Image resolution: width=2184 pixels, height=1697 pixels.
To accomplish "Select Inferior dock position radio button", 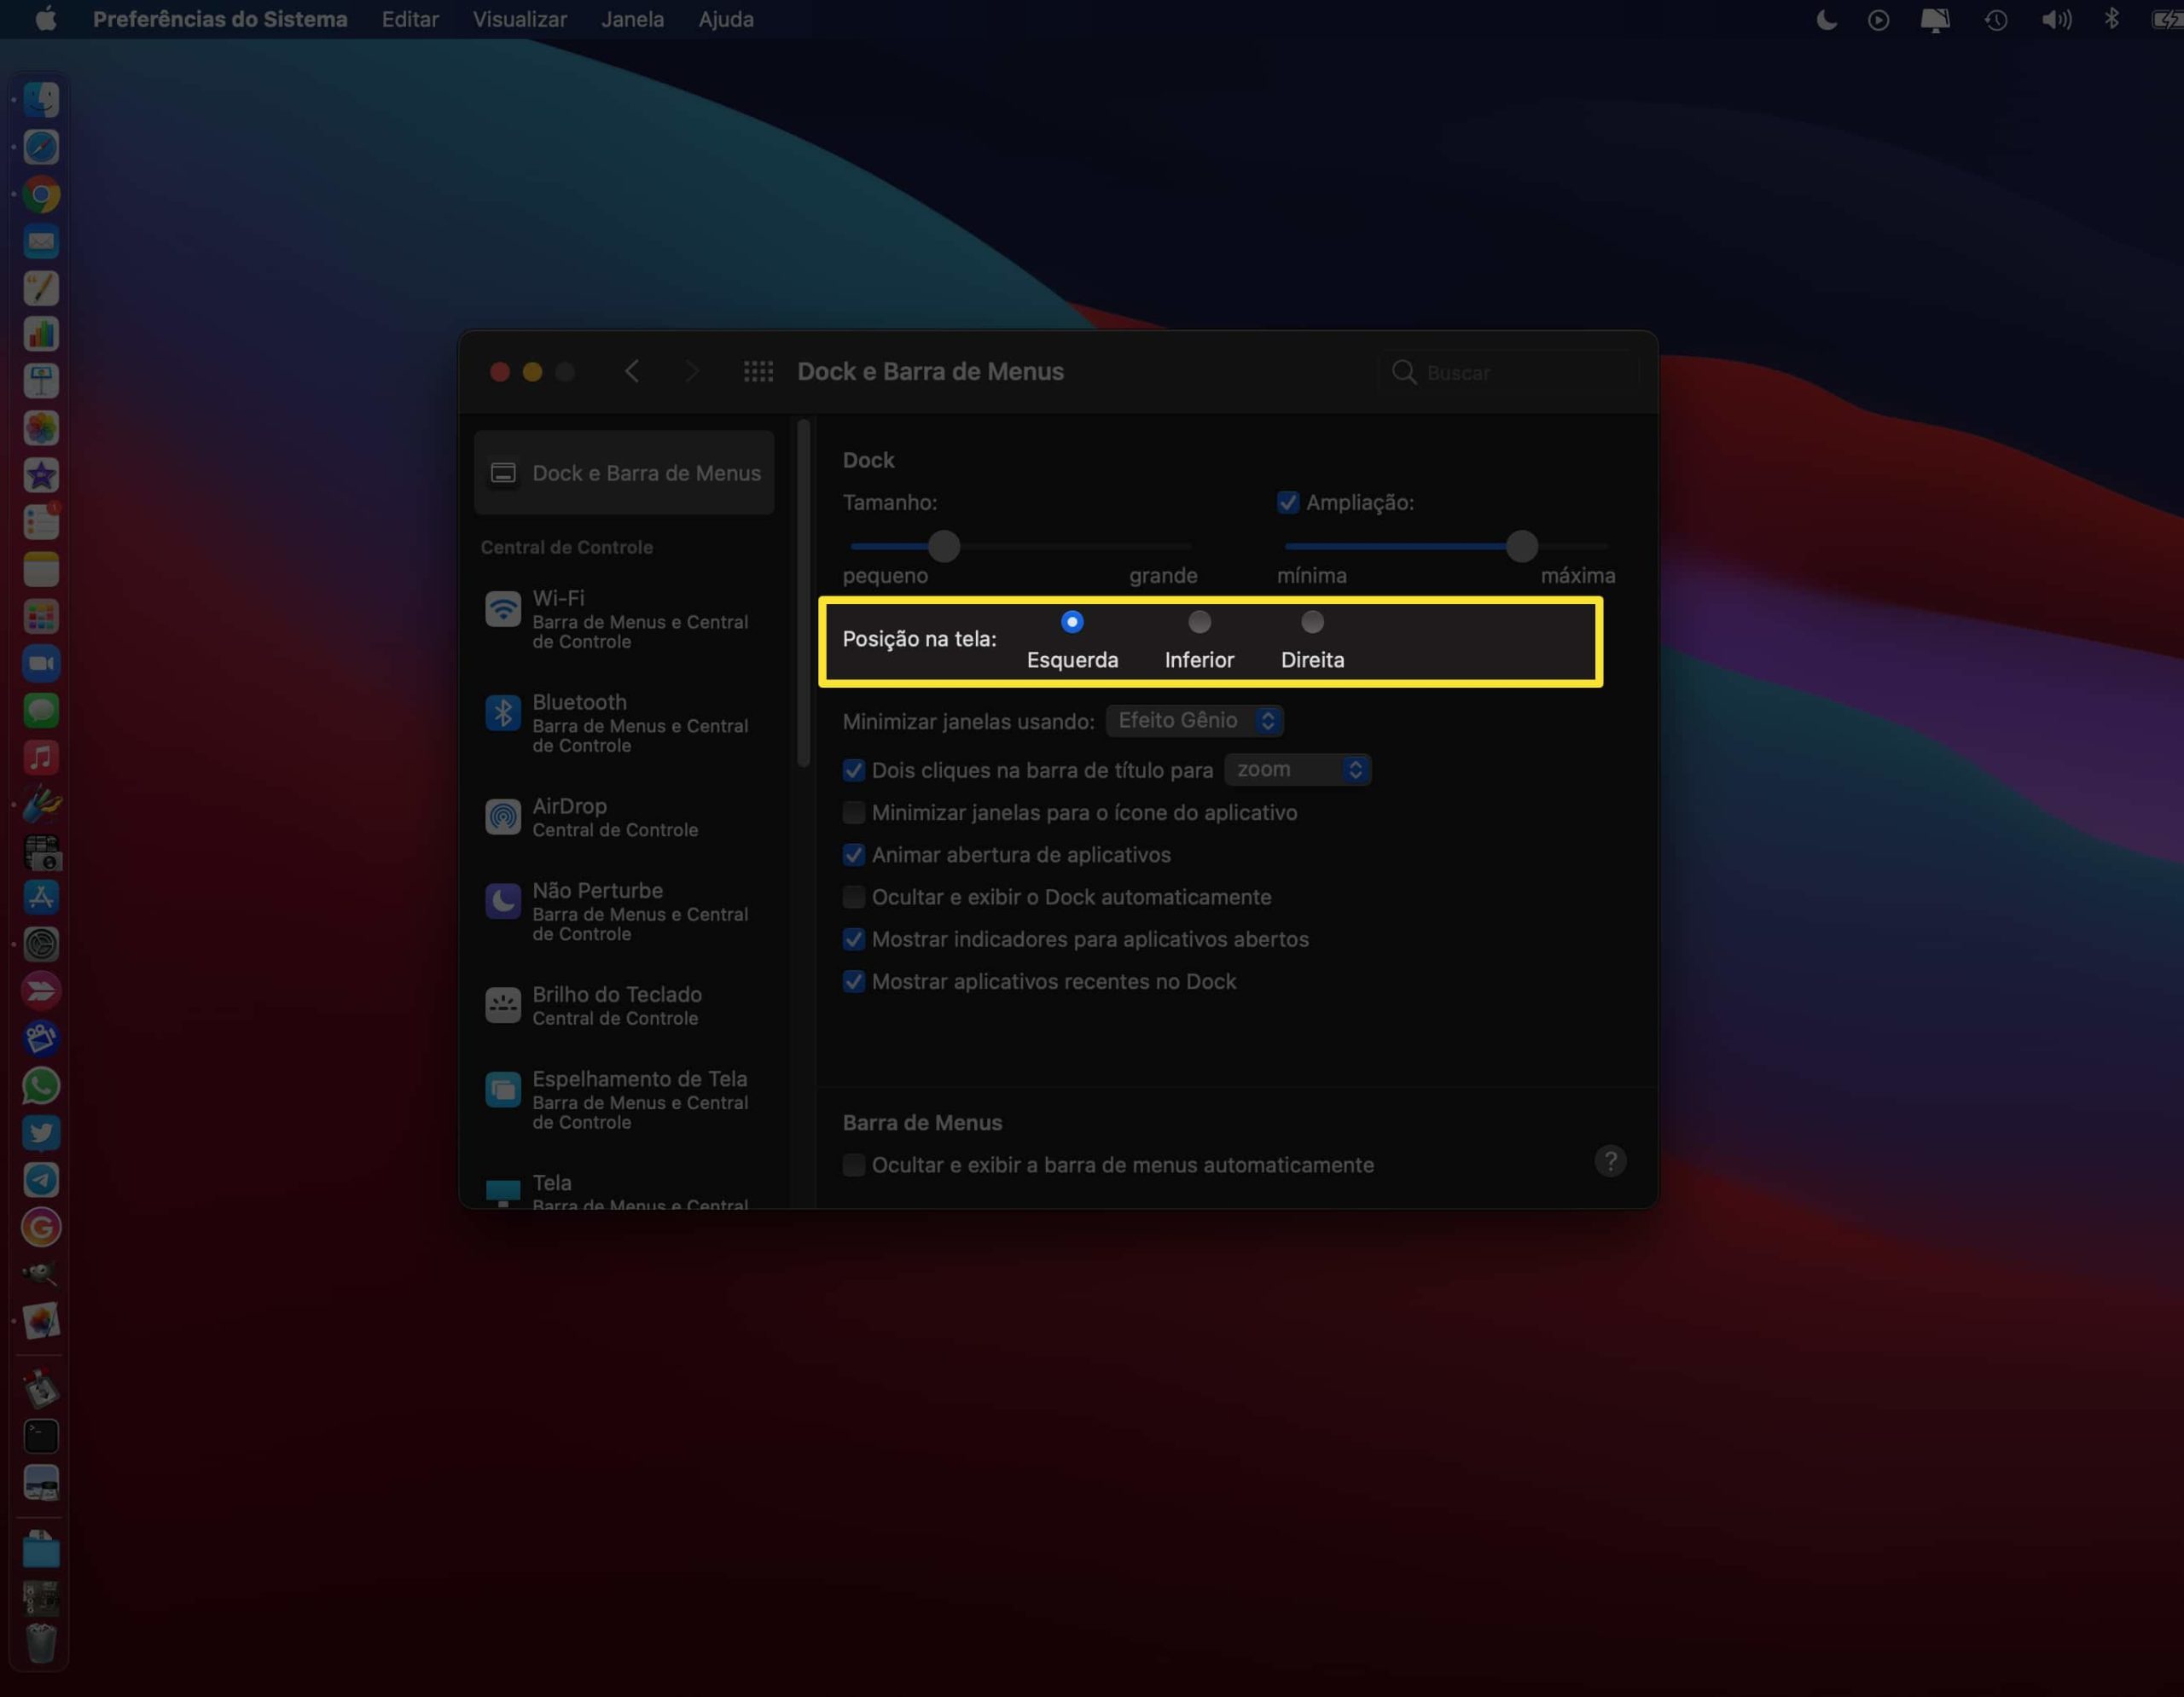I will coord(1199,623).
